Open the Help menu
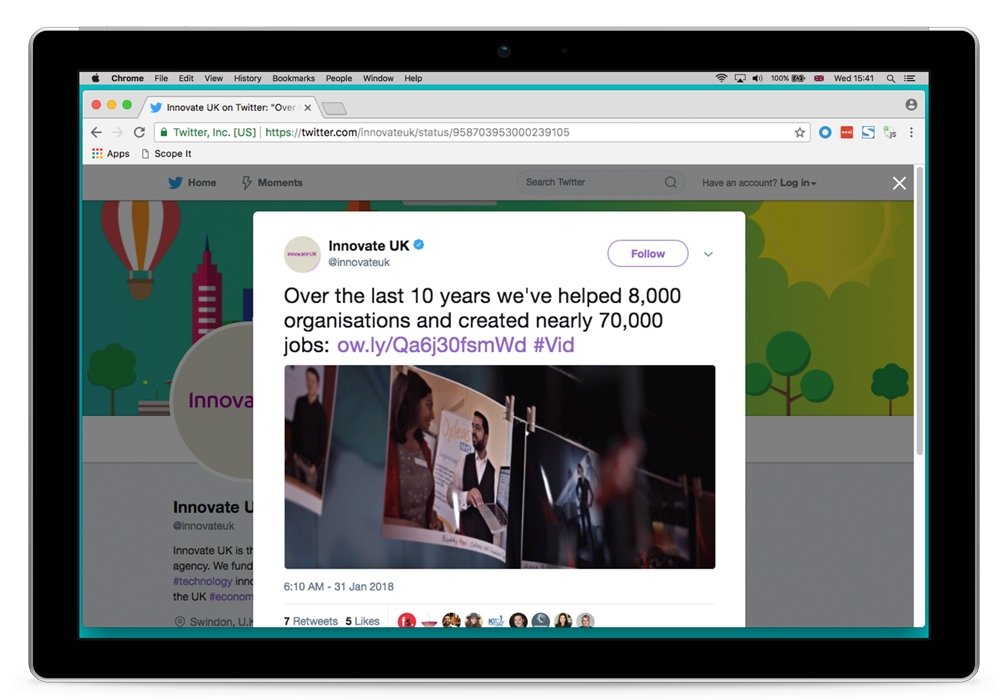Viewport: 1000px width, 700px height. 413,78
